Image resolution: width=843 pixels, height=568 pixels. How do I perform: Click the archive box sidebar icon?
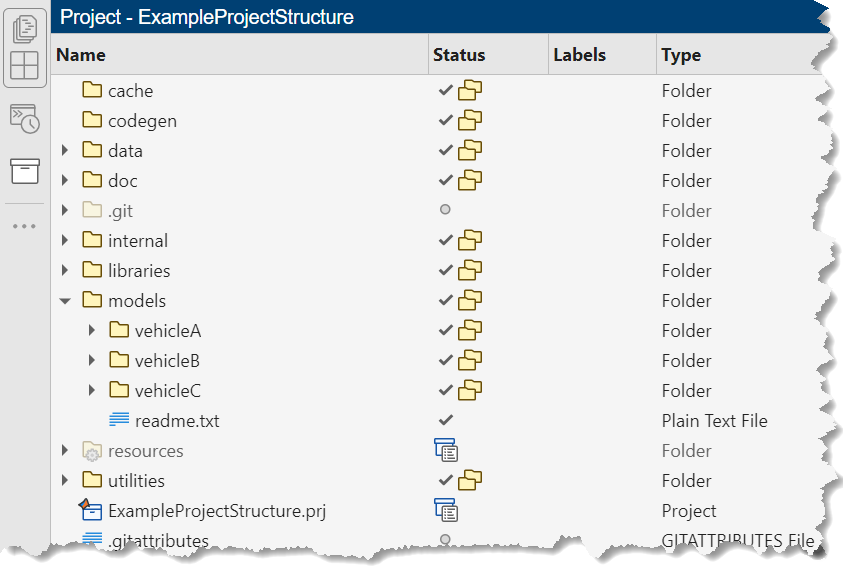(24, 170)
